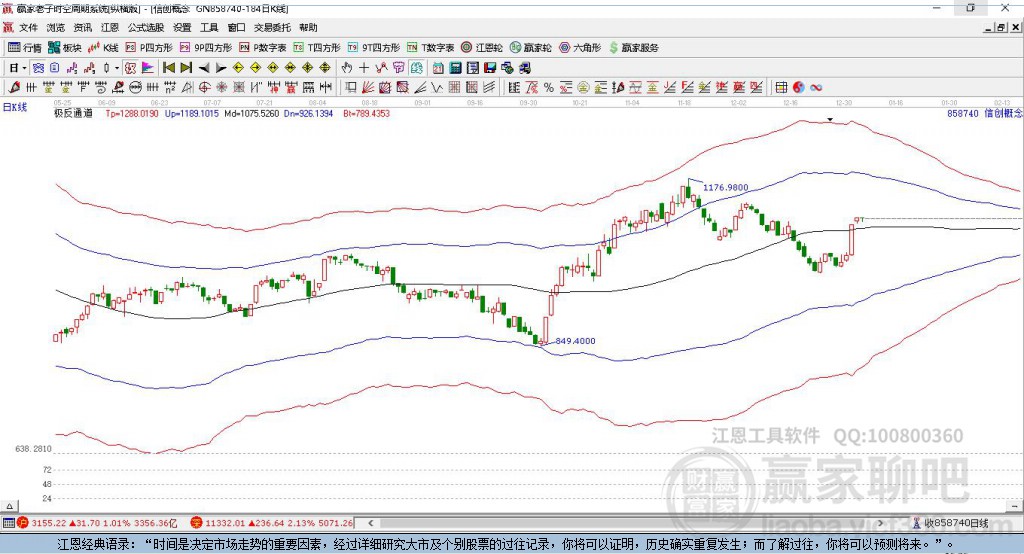Click 858740 信创概念 stock code label
1024x554 pixels.
pos(985,113)
